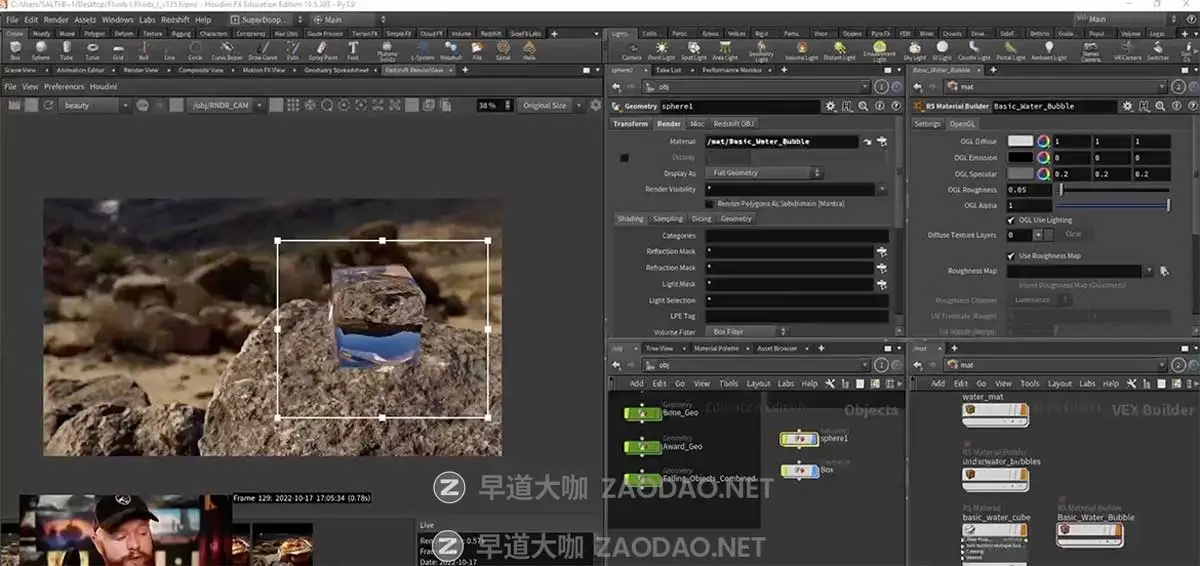The height and width of the screenshot is (566, 1200).
Task: Select the Box shelf tool
Action: (x=14, y=50)
